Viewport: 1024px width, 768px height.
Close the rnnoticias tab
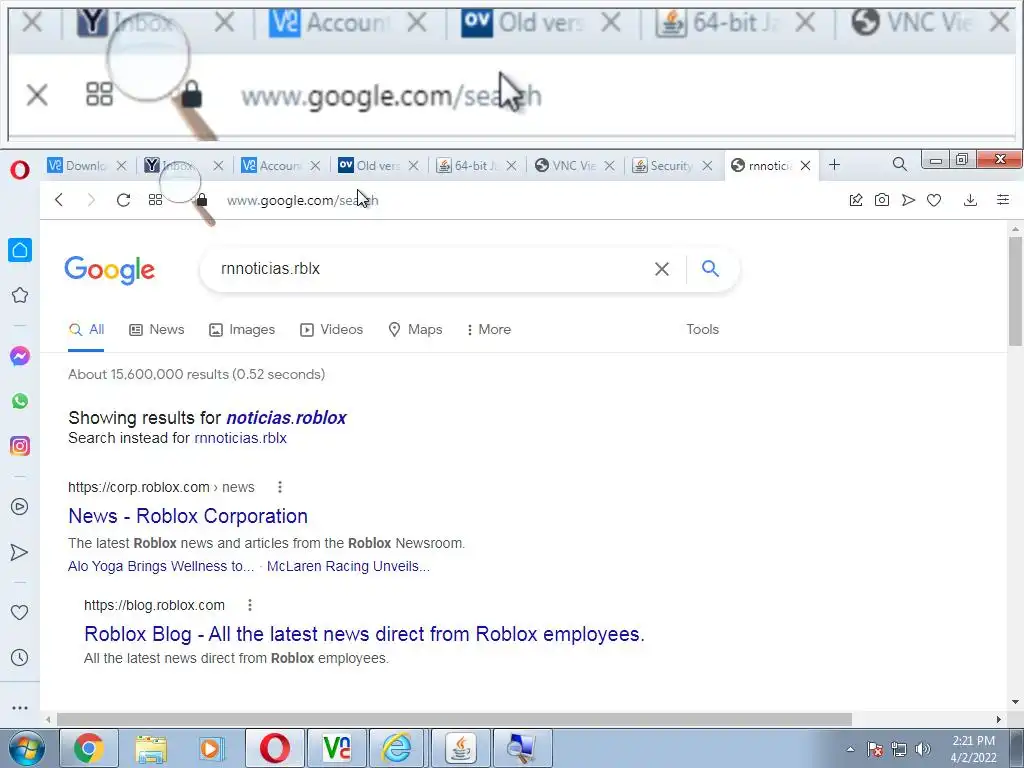[x=805, y=166]
